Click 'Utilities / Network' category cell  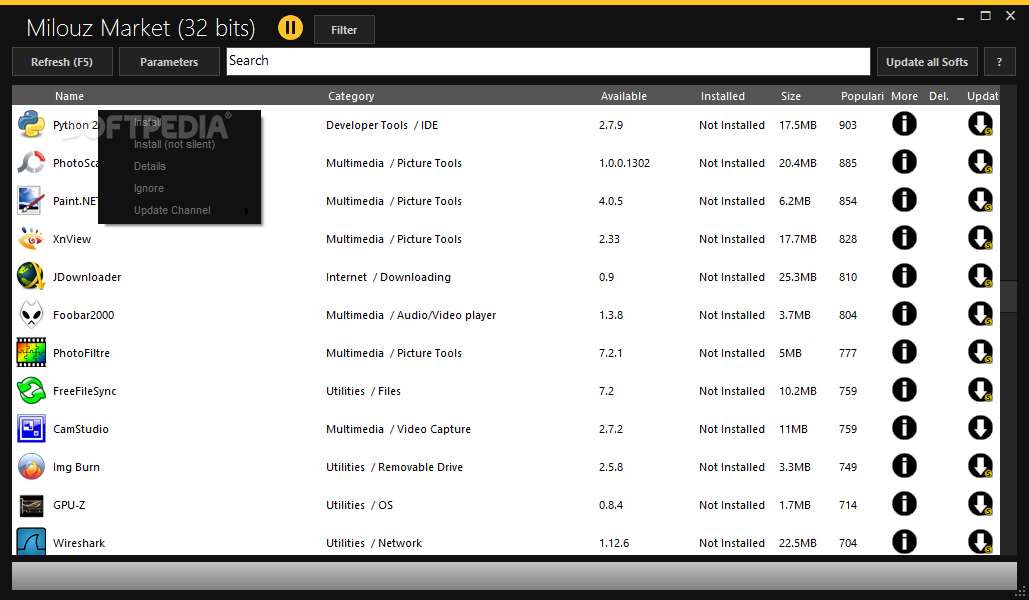[x=374, y=543]
